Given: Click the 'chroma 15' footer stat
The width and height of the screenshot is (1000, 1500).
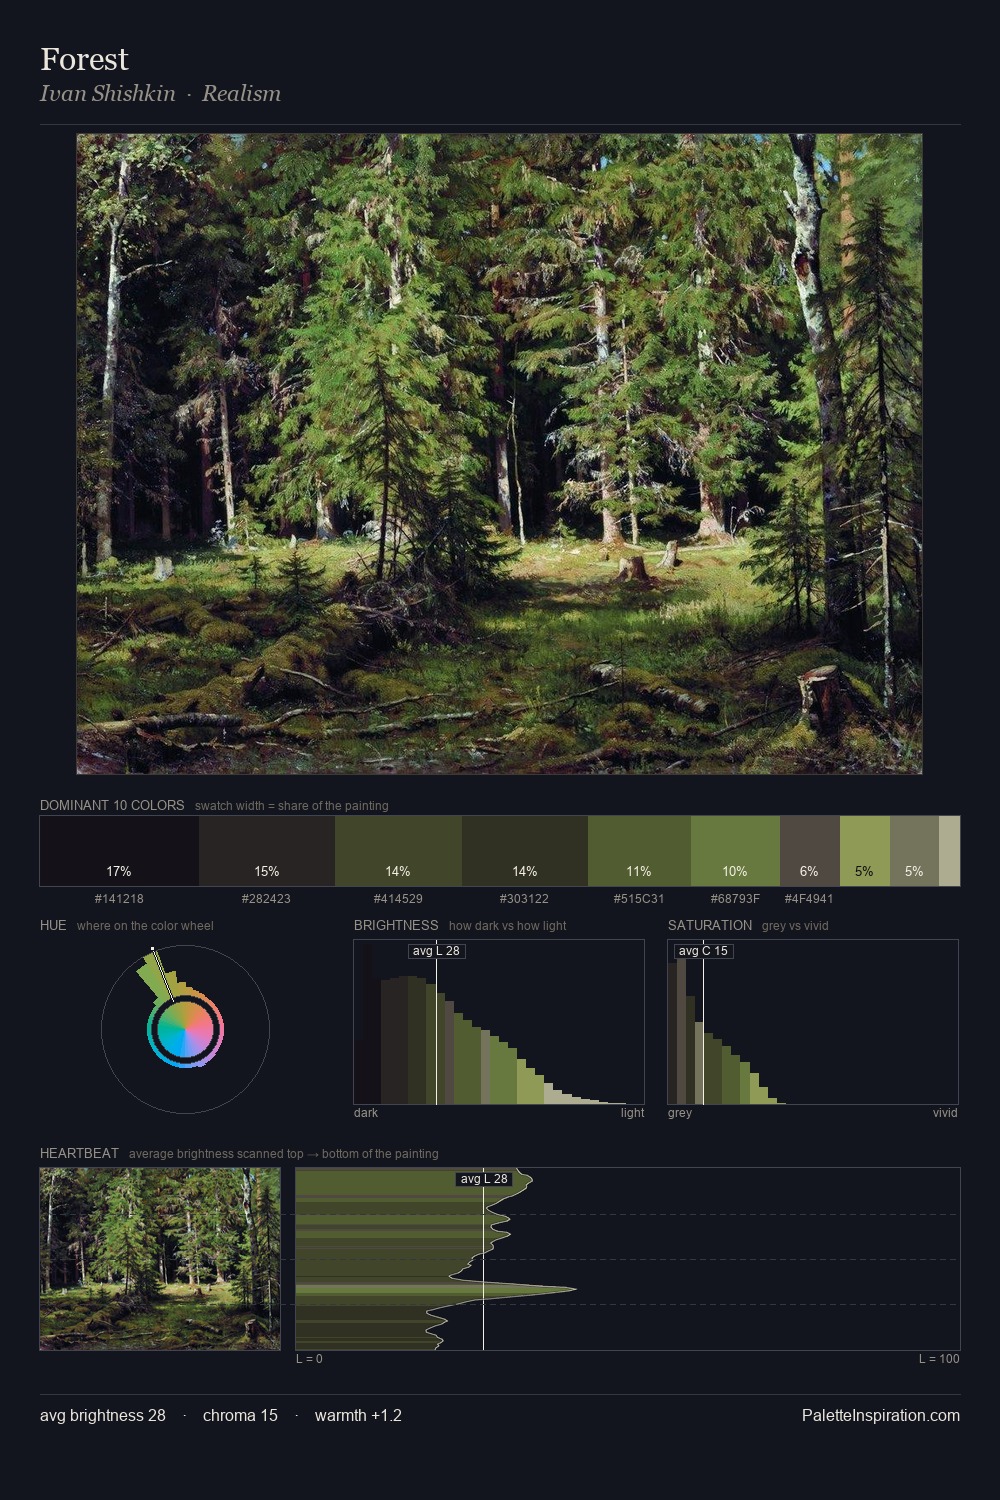Looking at the screenshot, I should [x=240, y=1415].
